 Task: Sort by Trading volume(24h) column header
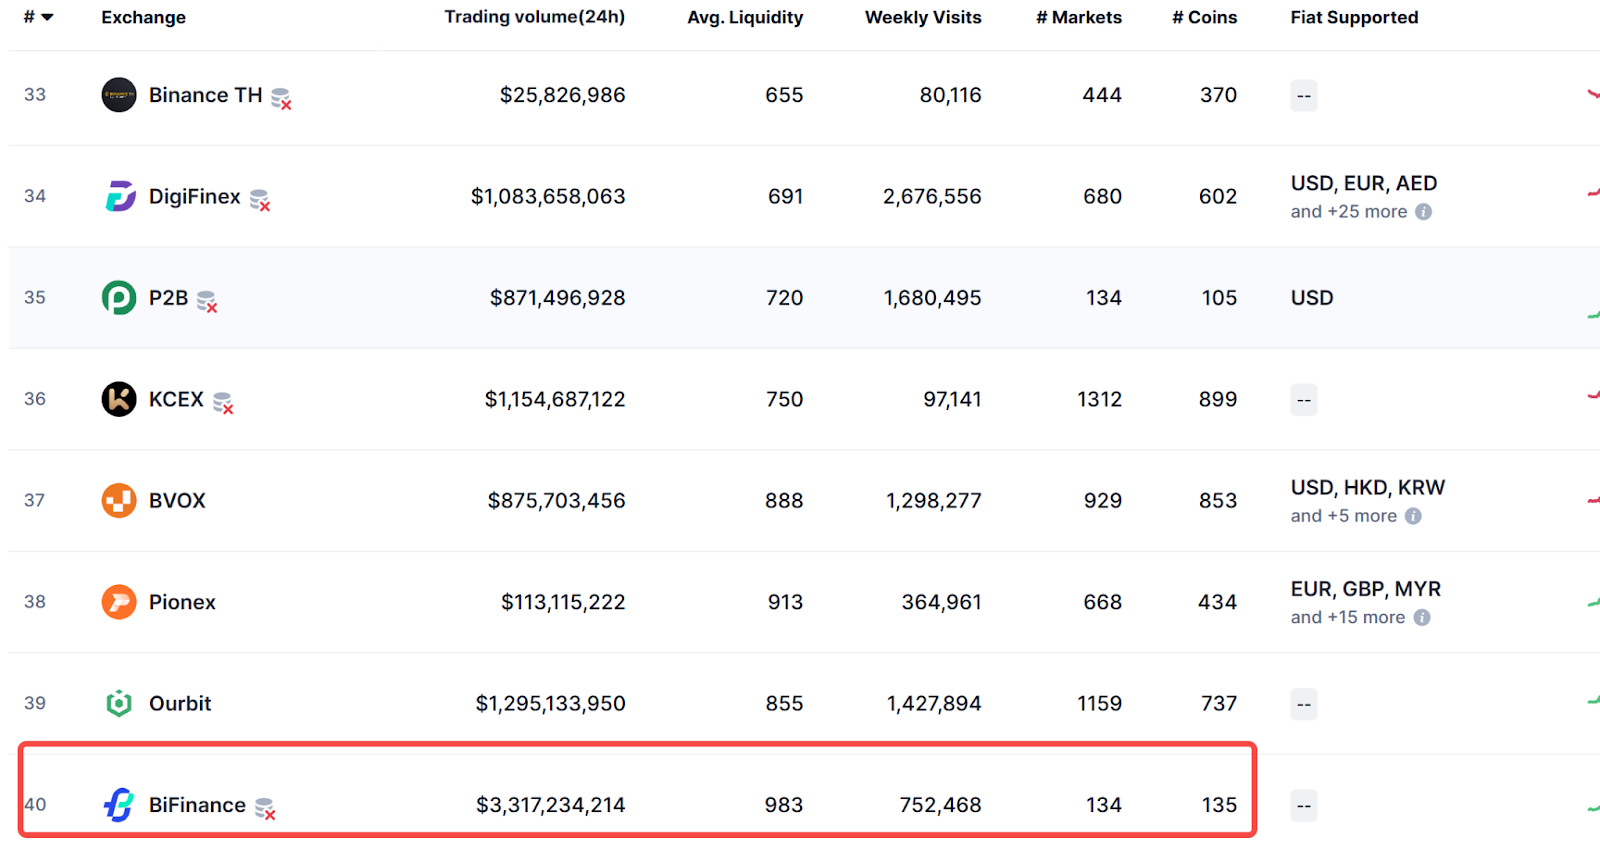(534, 17)
